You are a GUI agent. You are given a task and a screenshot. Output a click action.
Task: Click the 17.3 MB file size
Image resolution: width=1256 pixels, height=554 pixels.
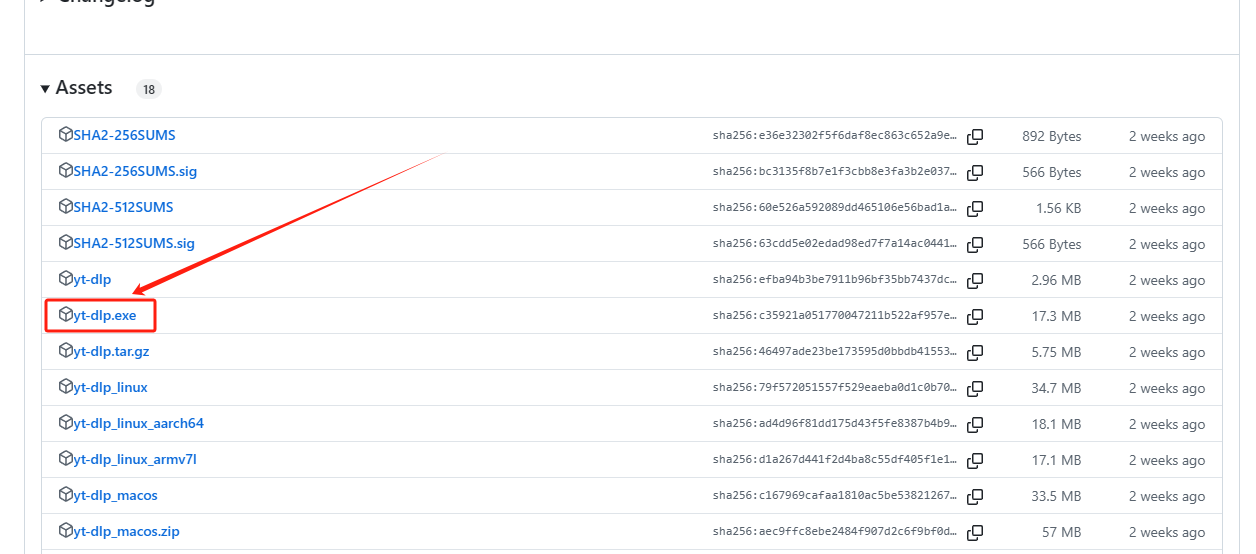pos(1057,316)
